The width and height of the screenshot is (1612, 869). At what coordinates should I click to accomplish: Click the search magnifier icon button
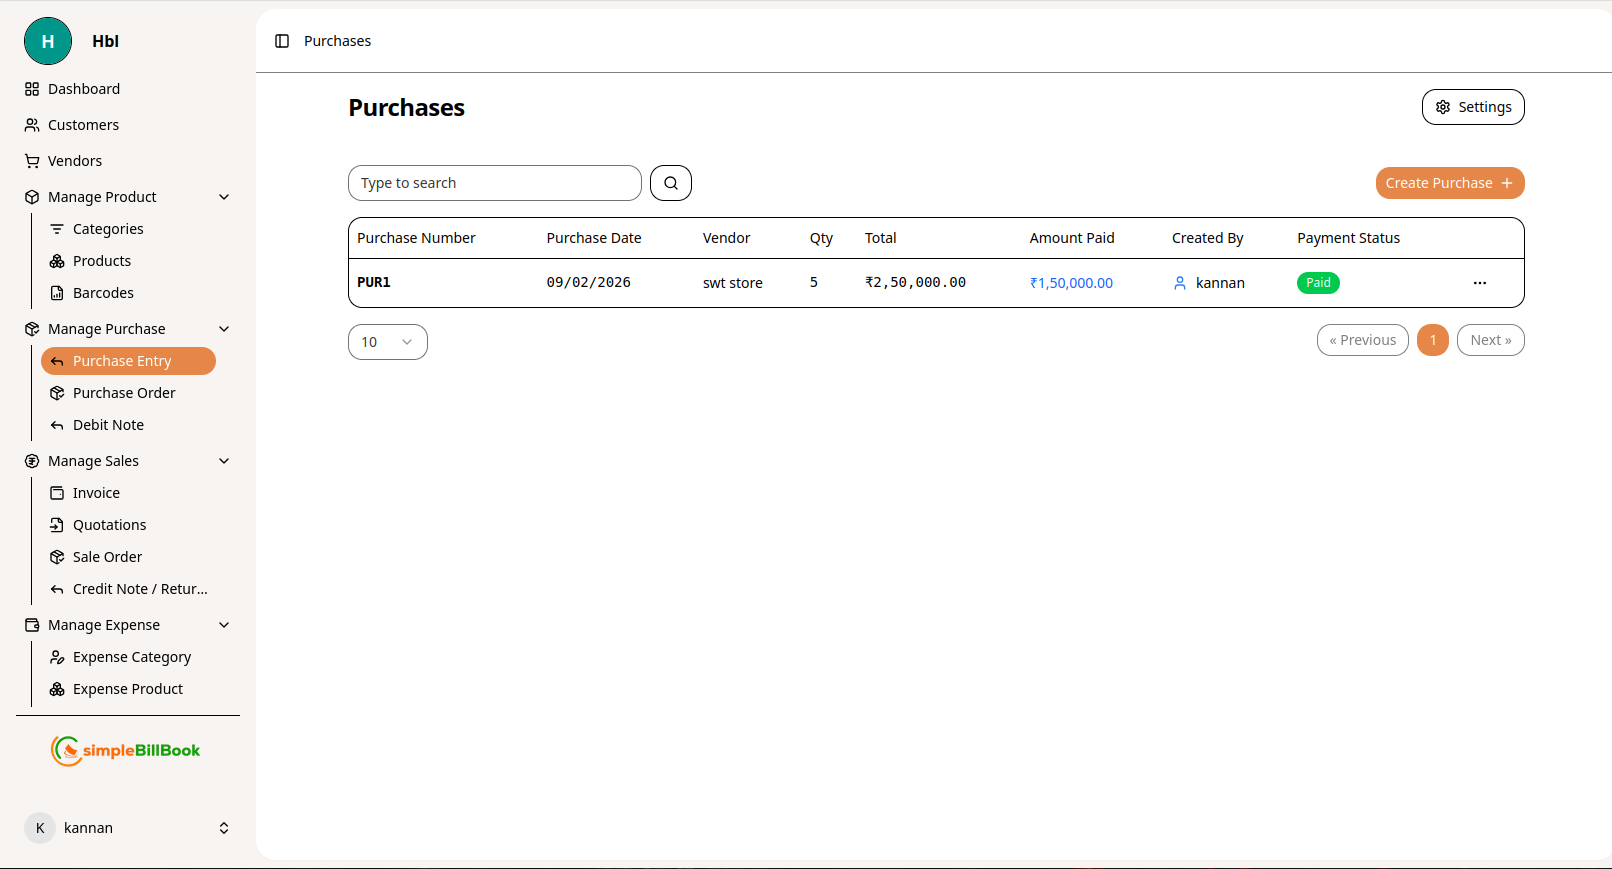click(670, 183)
